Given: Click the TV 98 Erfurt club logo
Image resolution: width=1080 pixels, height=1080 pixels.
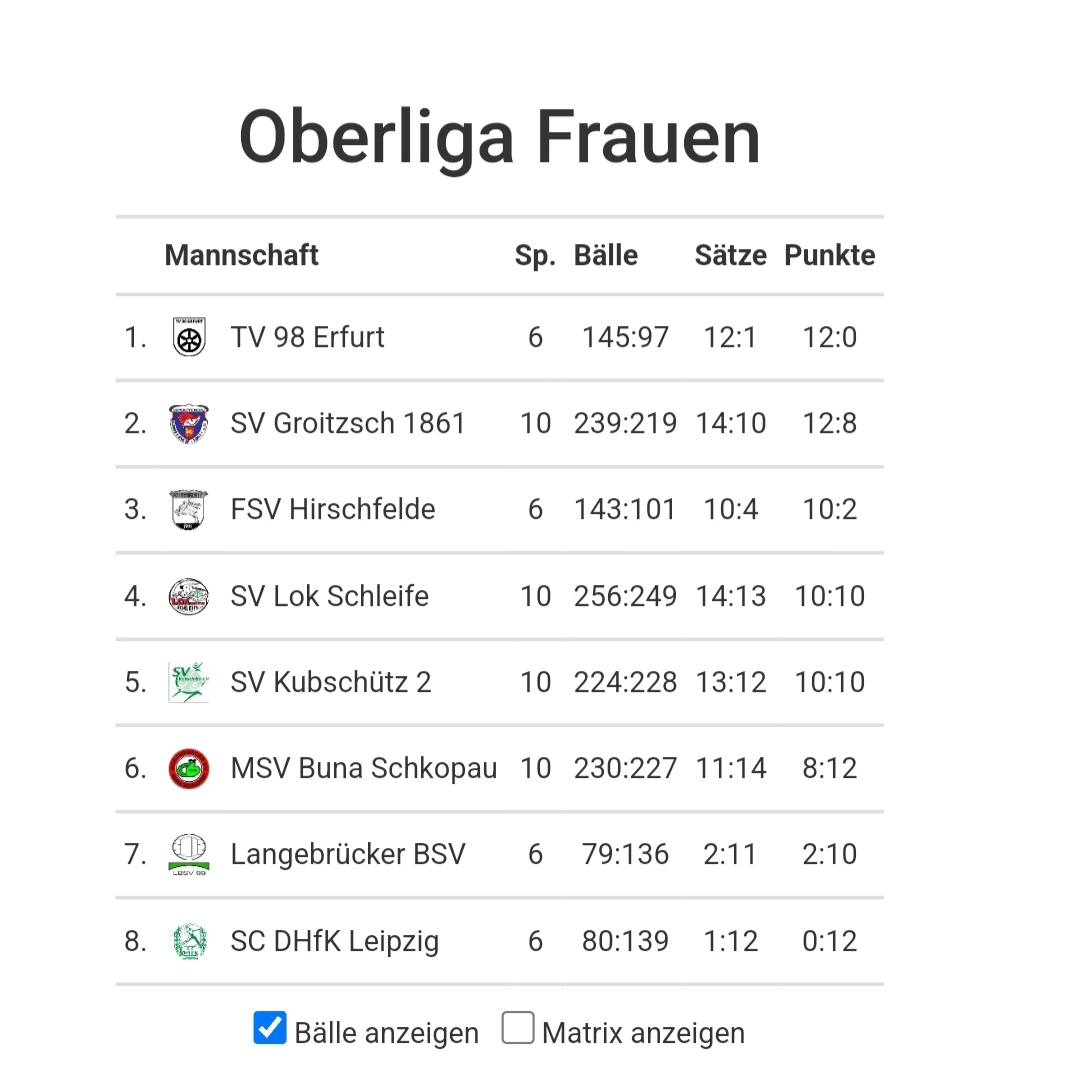Looking at the screenshot, I should (189, 337).
